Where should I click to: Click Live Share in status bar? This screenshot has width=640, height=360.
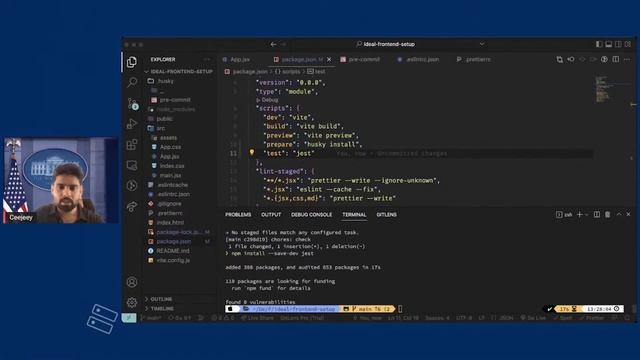257,318
